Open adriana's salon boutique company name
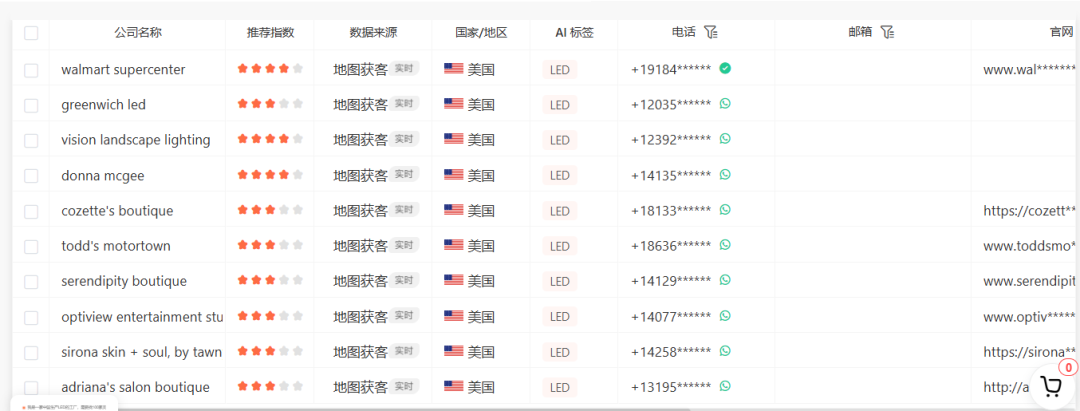Image resolution: width=1080 pixels, height=411 pixels. pyautogui.click(x=135, y=388)
